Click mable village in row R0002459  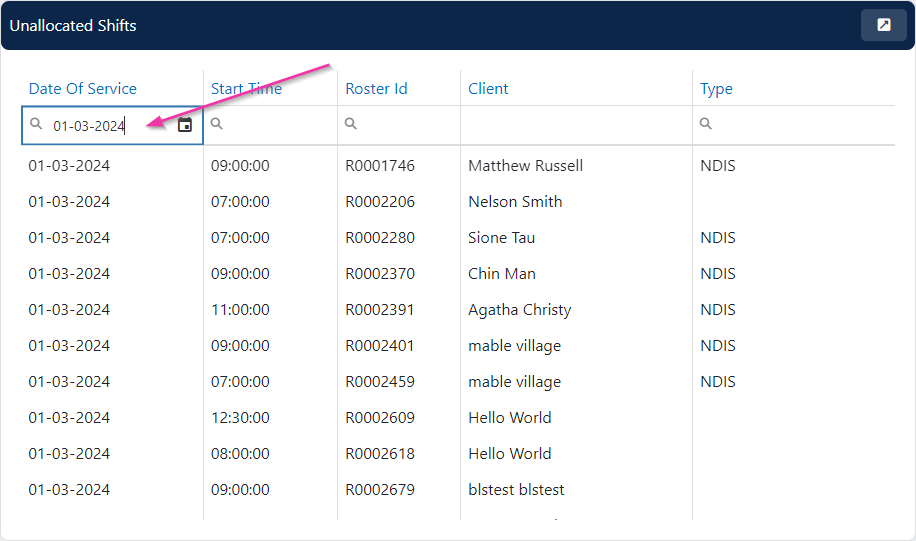(514, 383)
